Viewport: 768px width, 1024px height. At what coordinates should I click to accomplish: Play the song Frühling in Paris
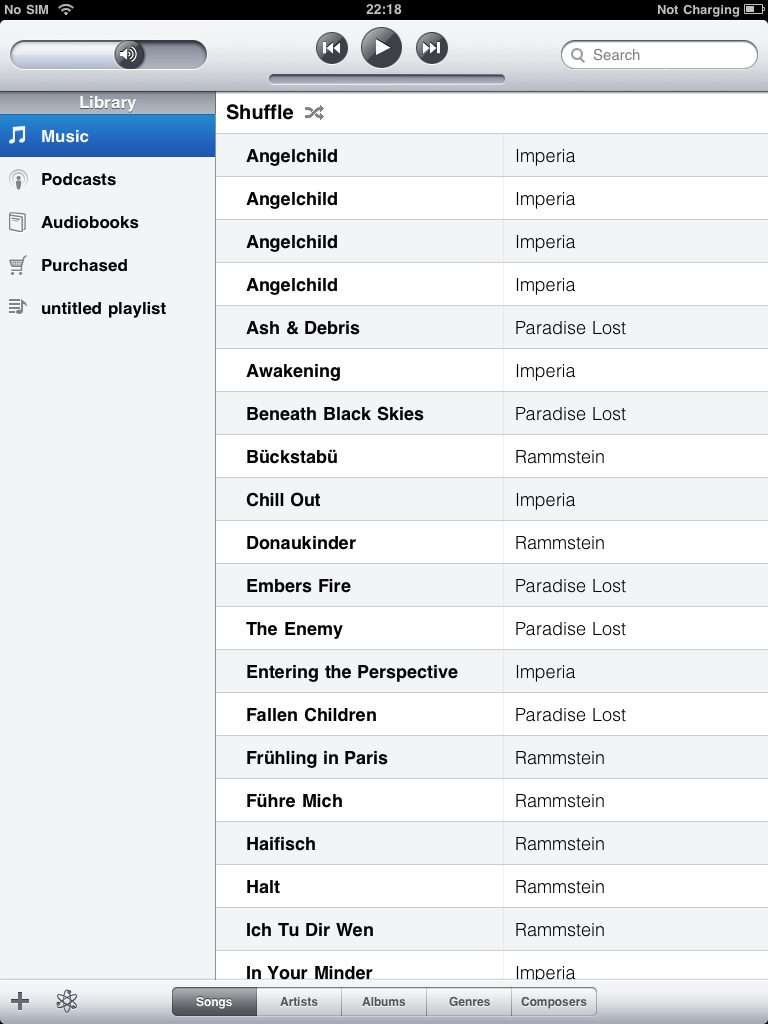tap(492, 758)
